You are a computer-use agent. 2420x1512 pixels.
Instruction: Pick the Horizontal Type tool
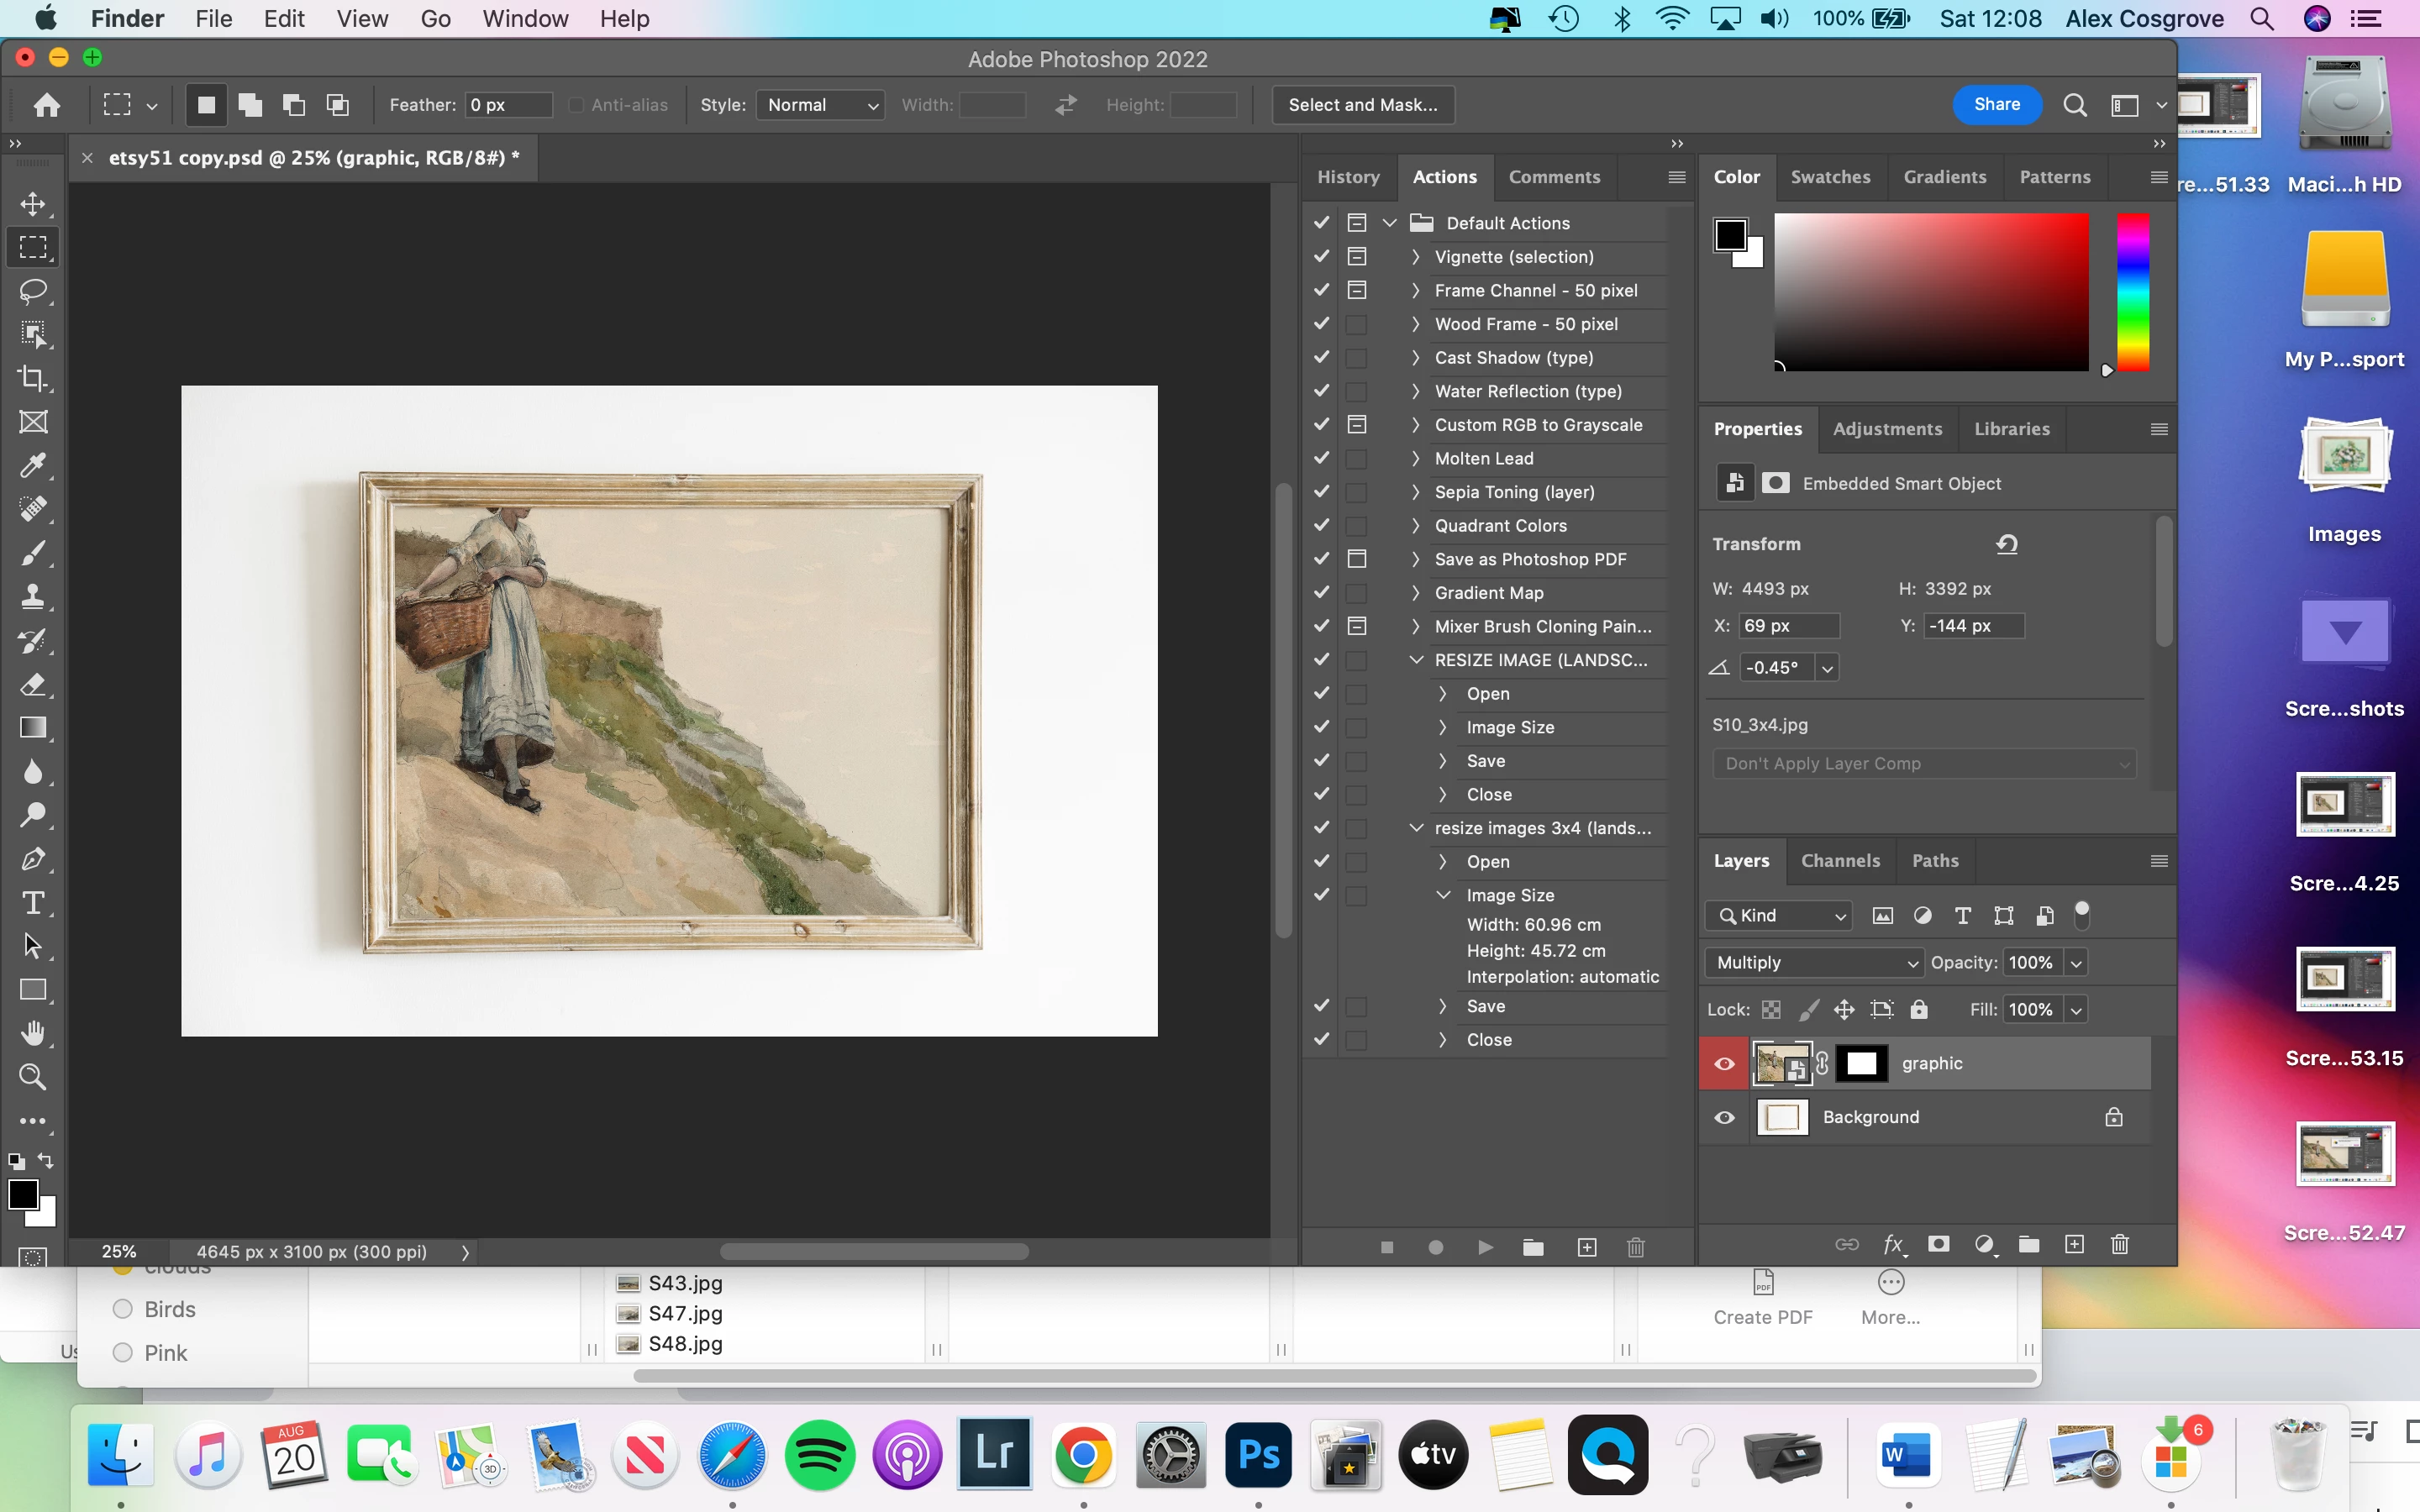(x=33, y=903)
